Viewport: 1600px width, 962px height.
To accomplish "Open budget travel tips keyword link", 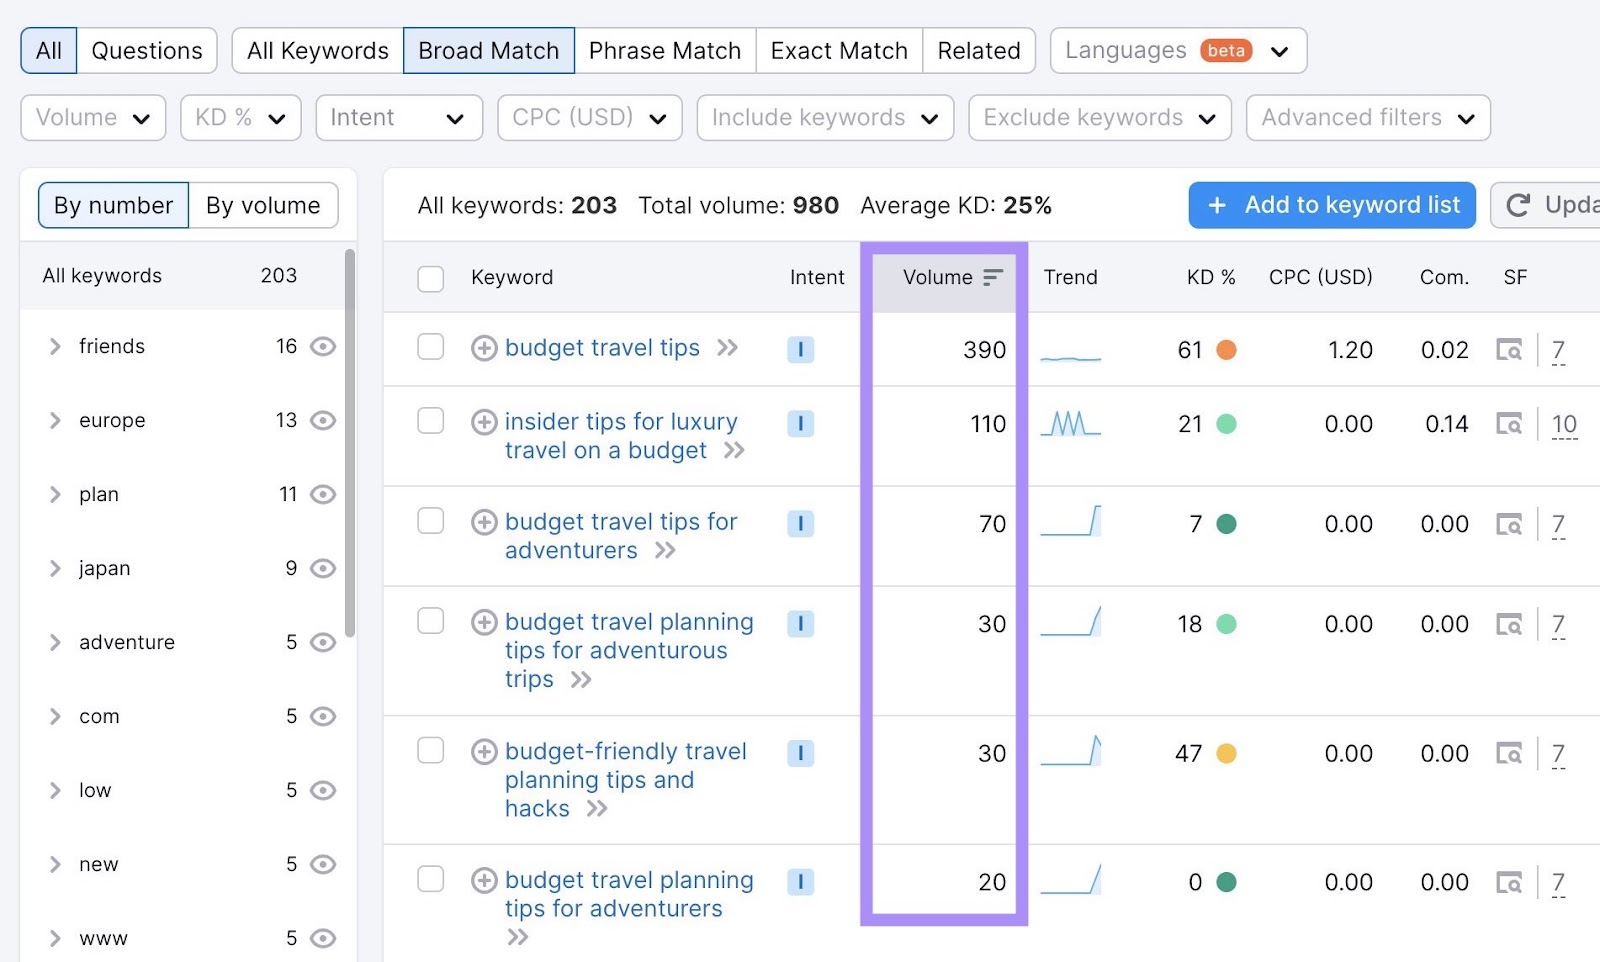I will pyautogui.click(x=602, y=348).
